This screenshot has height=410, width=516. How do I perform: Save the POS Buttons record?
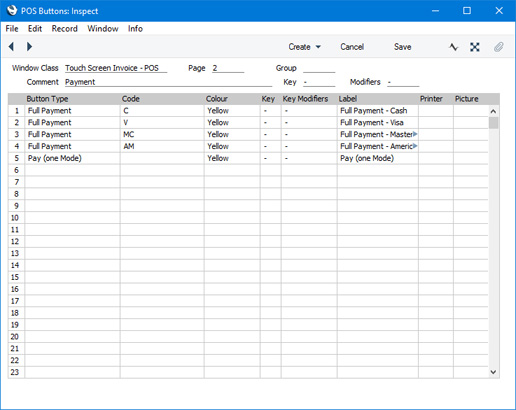[403, 47]
